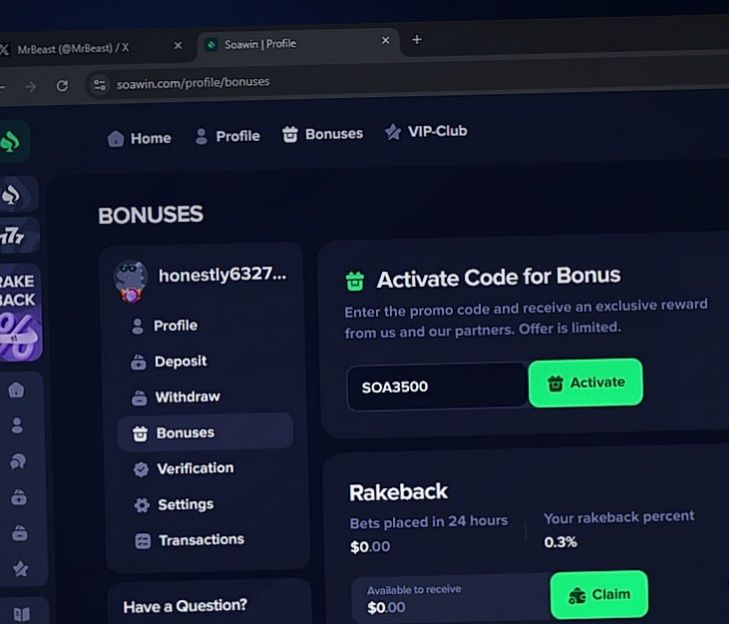Open Home in the top navigation
The width and height of the screenshot is (729, 624).
click(x=139, y=138)
